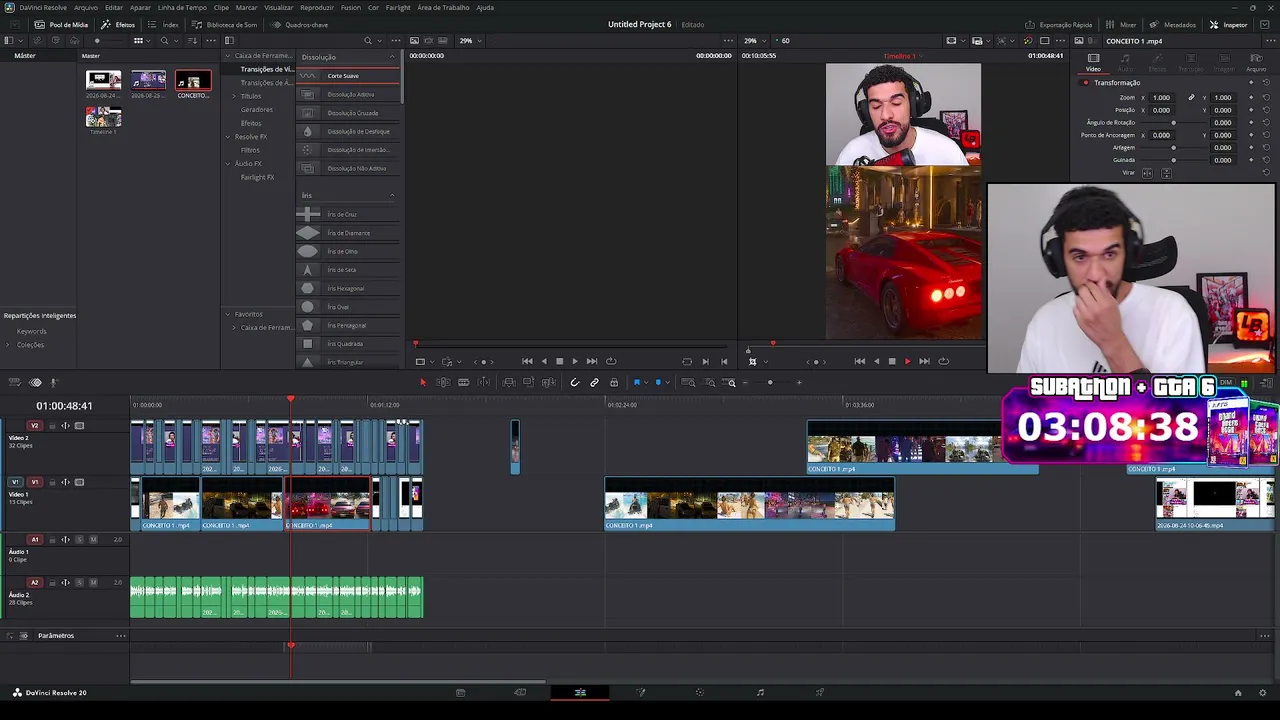Stop playback in the timeline viewer

[892, 361]
